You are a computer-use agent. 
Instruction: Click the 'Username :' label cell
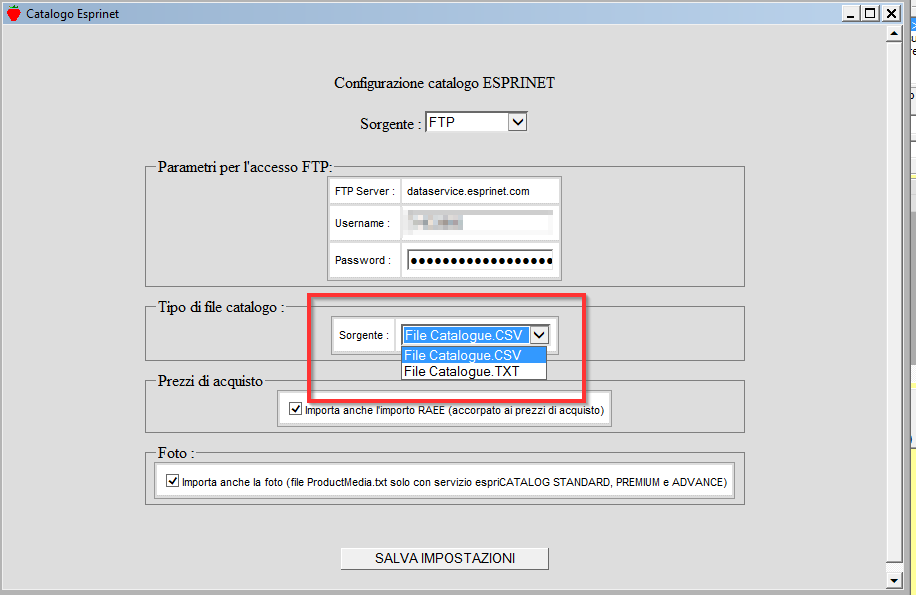365,223
